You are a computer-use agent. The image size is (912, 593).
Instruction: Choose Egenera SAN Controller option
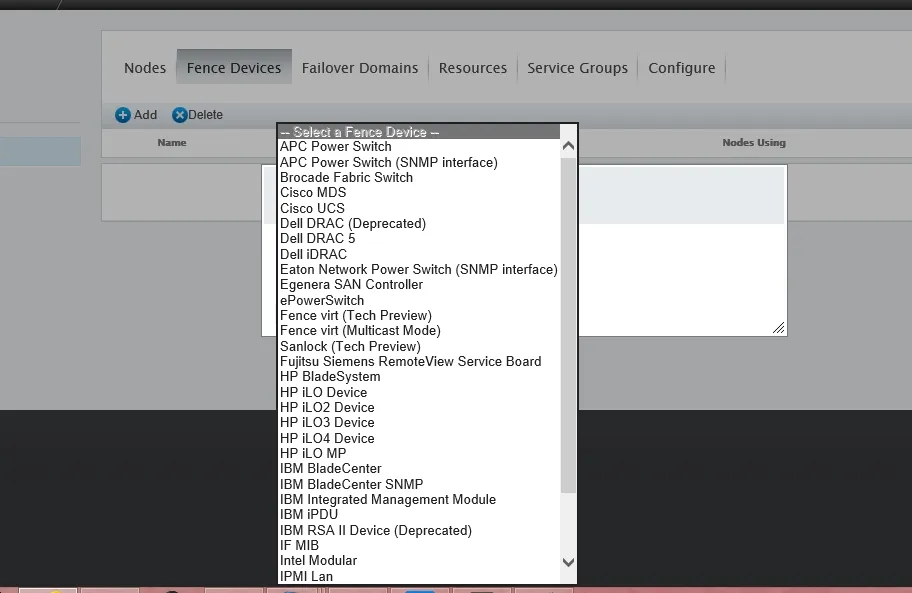(x=419, y=284)
